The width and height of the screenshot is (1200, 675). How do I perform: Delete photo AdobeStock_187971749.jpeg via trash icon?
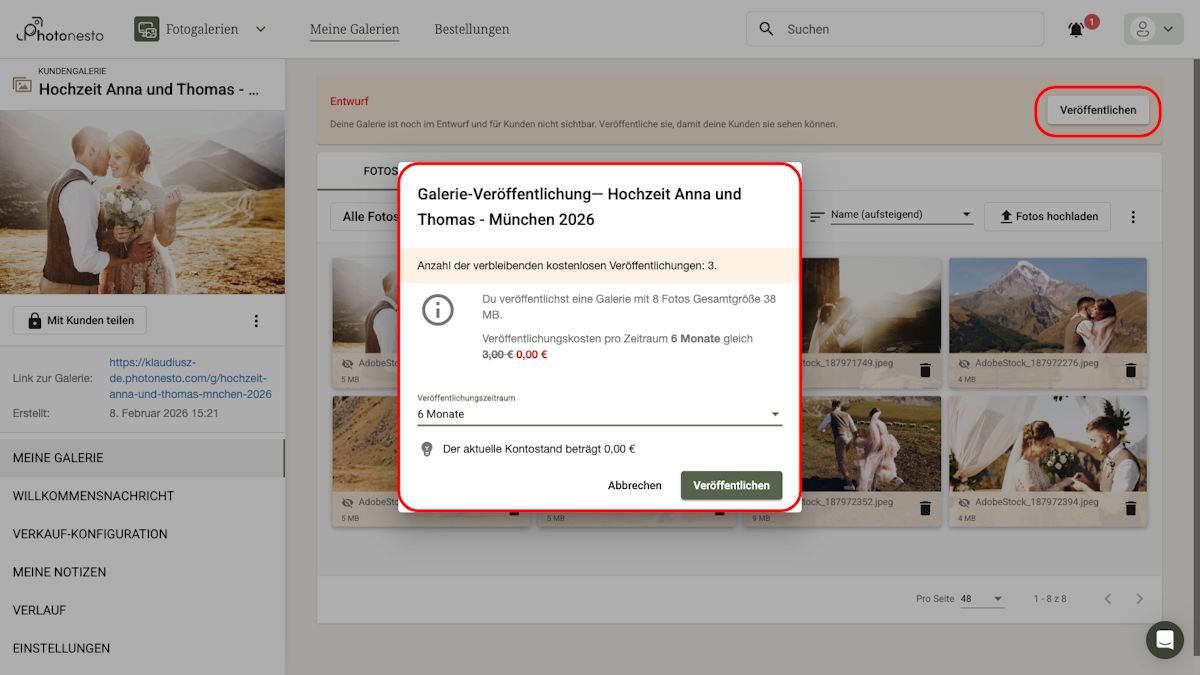pos(925,370)
